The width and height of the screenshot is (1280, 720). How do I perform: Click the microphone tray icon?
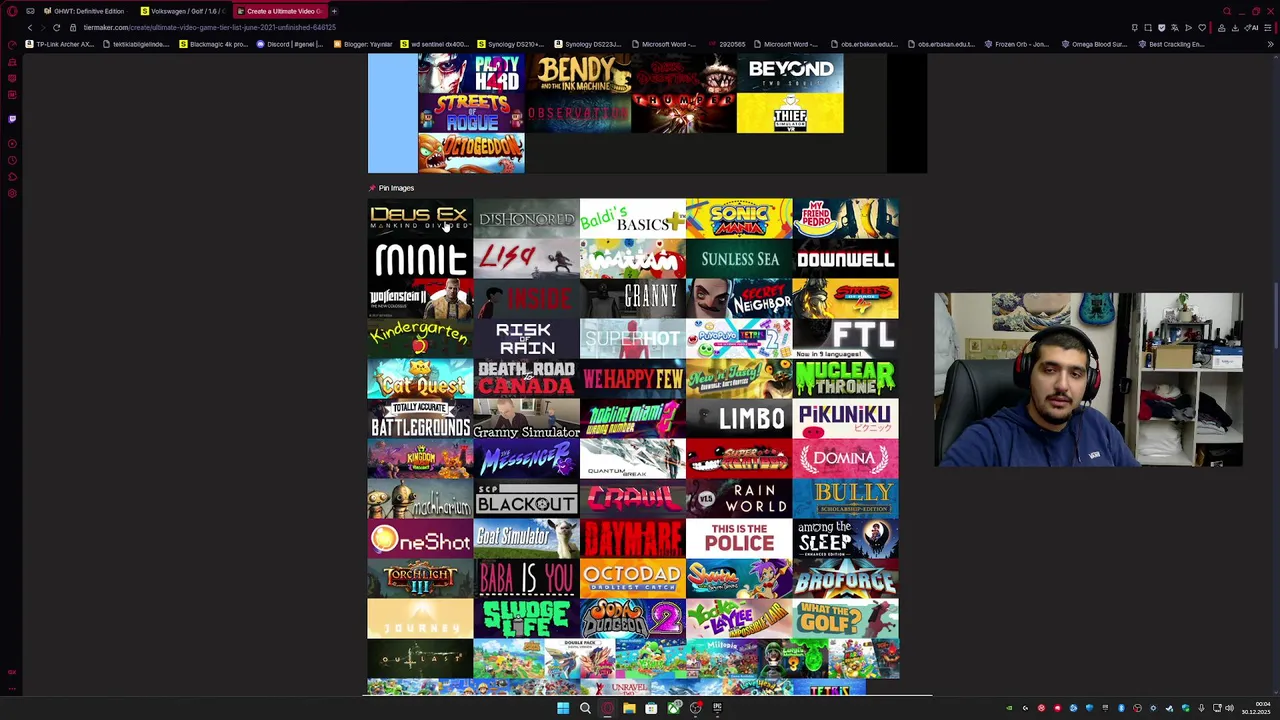click(x=1201, y=708)
